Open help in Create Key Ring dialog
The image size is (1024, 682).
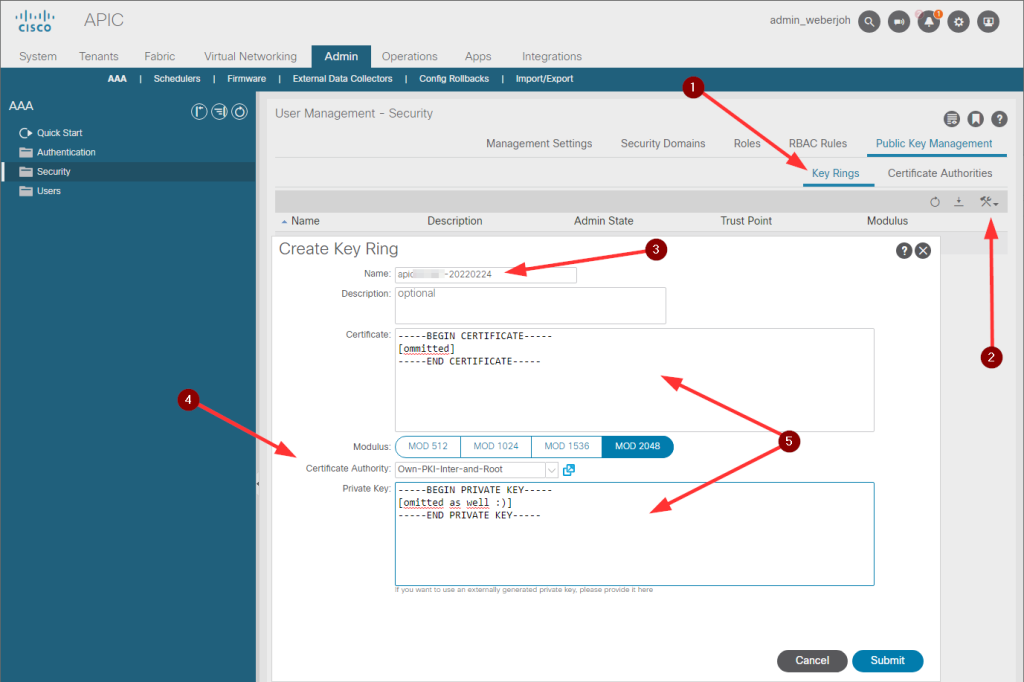click(903, 251)
